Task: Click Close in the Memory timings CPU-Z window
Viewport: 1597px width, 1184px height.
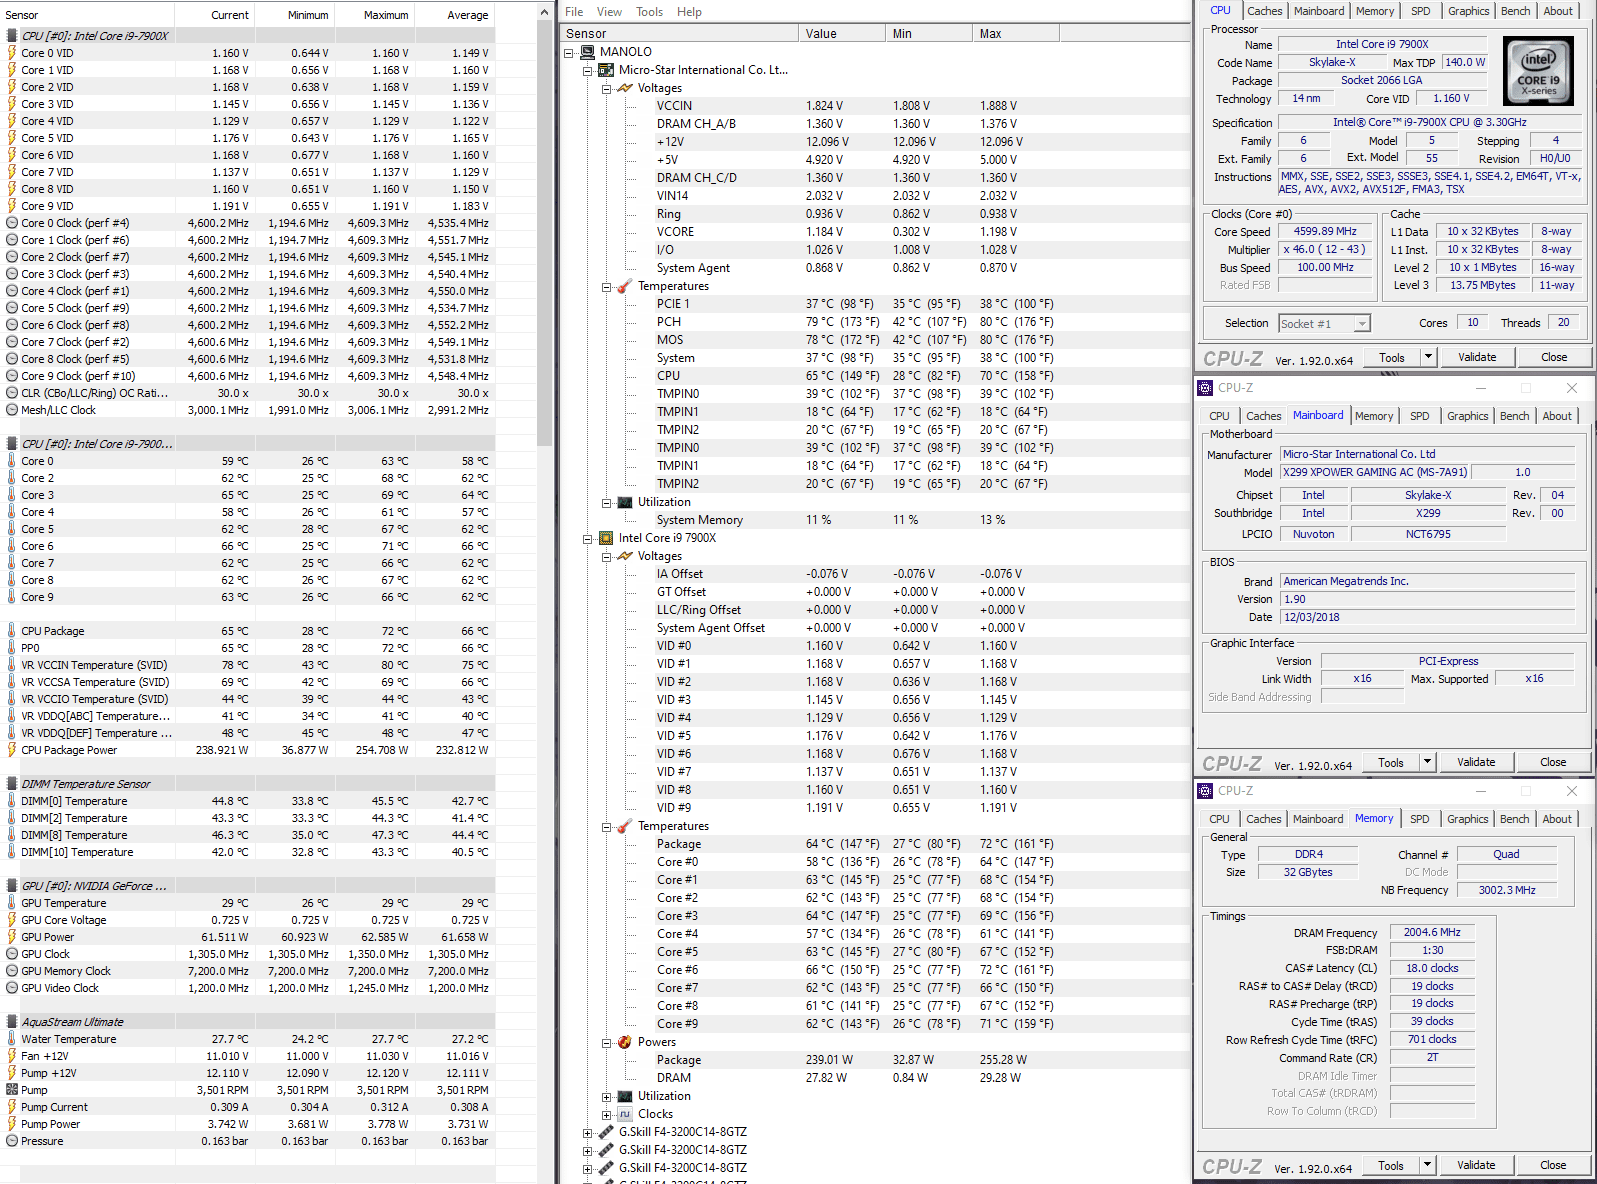Action: (1553, 1165)
